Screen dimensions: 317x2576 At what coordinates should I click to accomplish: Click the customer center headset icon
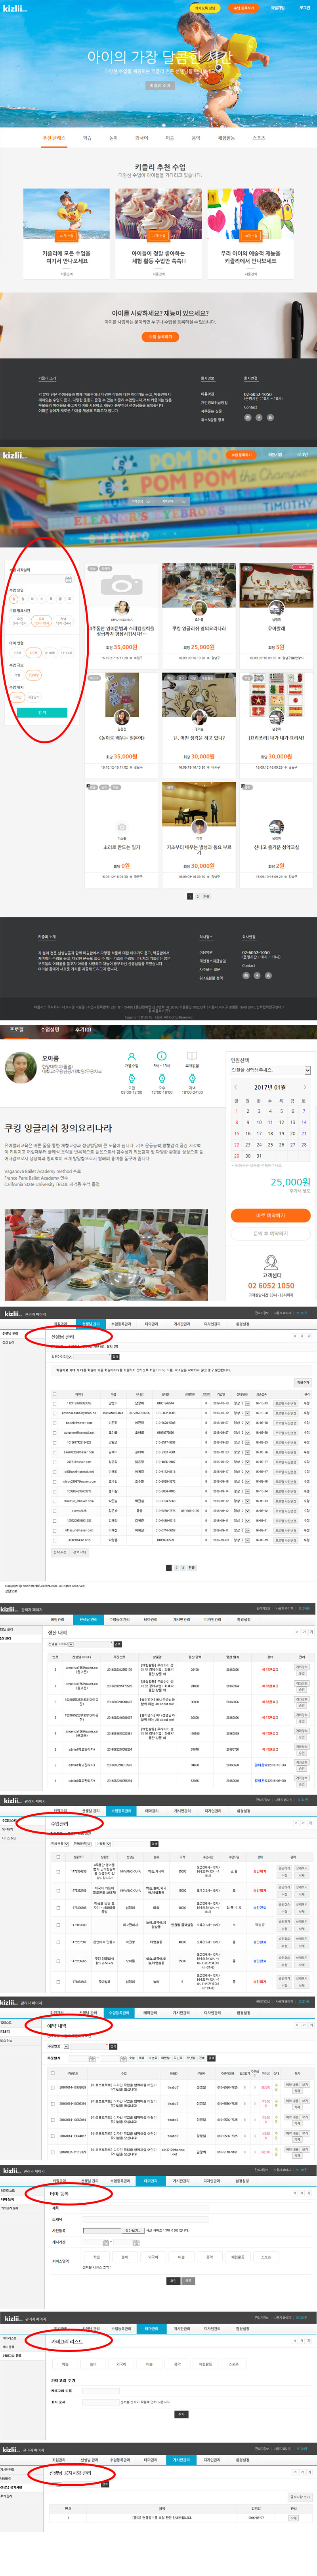[270, 1261]
